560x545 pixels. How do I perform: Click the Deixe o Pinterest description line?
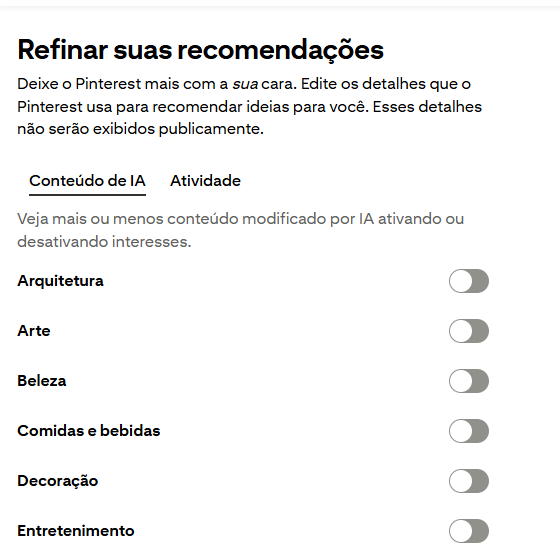tap(244, 84)
